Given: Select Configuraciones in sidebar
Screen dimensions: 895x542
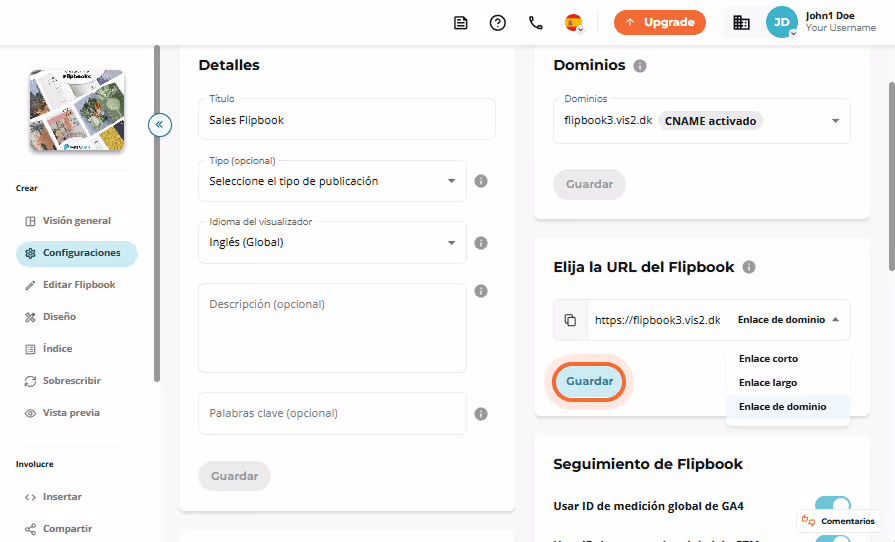Looking at the screenshot, I should click(x=76, y=253).
